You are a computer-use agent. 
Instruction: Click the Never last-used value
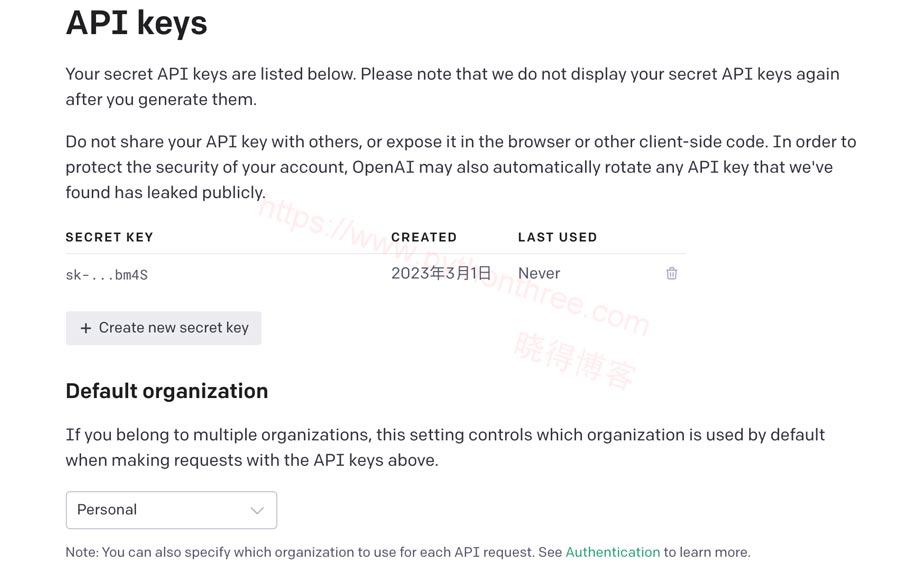point(539,273)
